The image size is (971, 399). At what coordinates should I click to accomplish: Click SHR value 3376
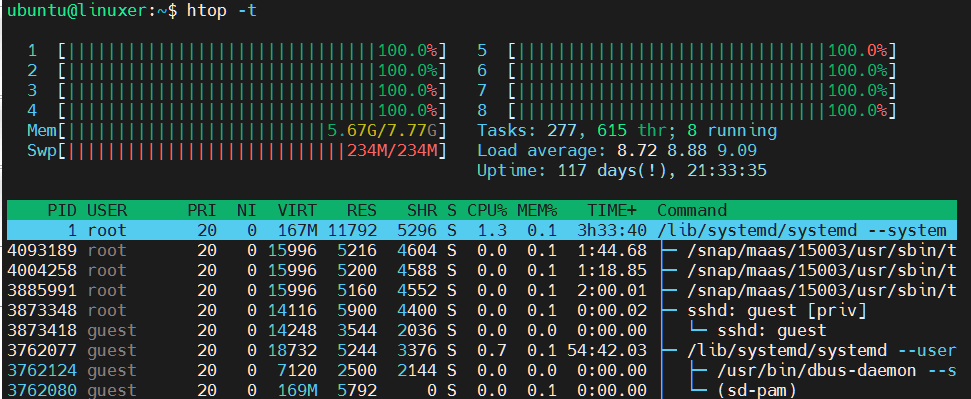[417, 351]
